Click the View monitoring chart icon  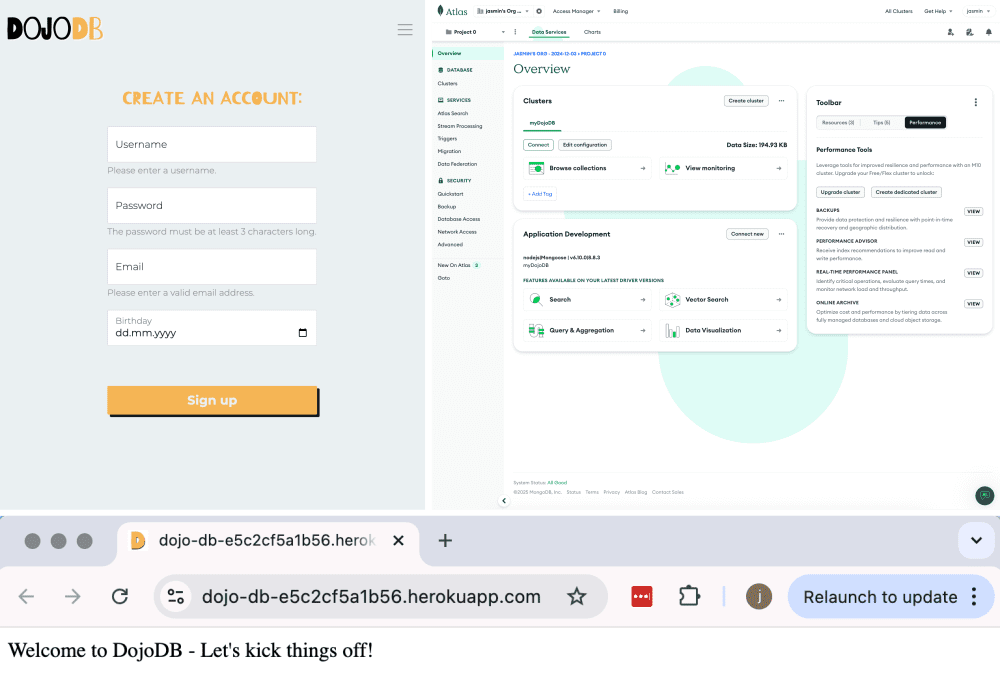pyautogui.click(x=672, y=168)
